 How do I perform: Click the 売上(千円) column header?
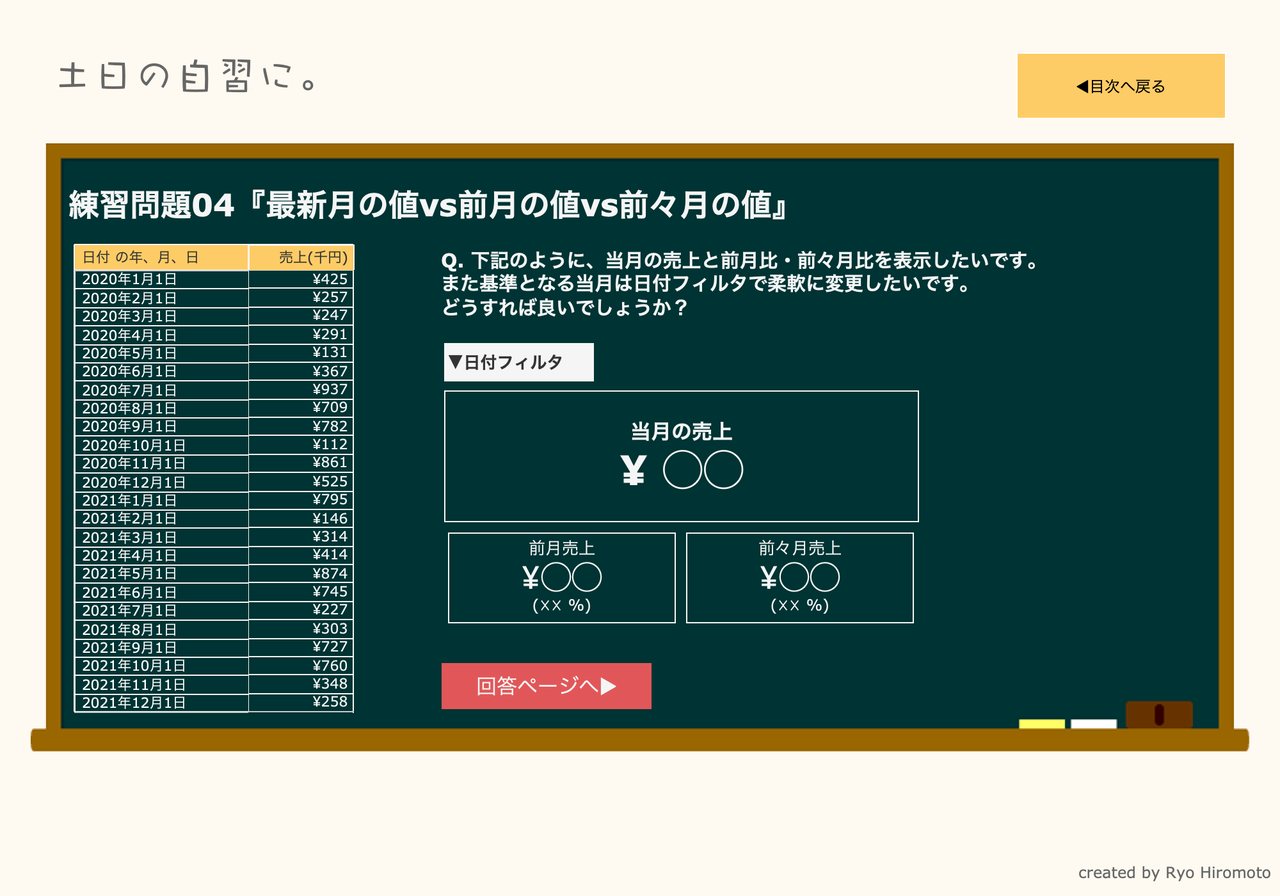(x=301, y=257)
